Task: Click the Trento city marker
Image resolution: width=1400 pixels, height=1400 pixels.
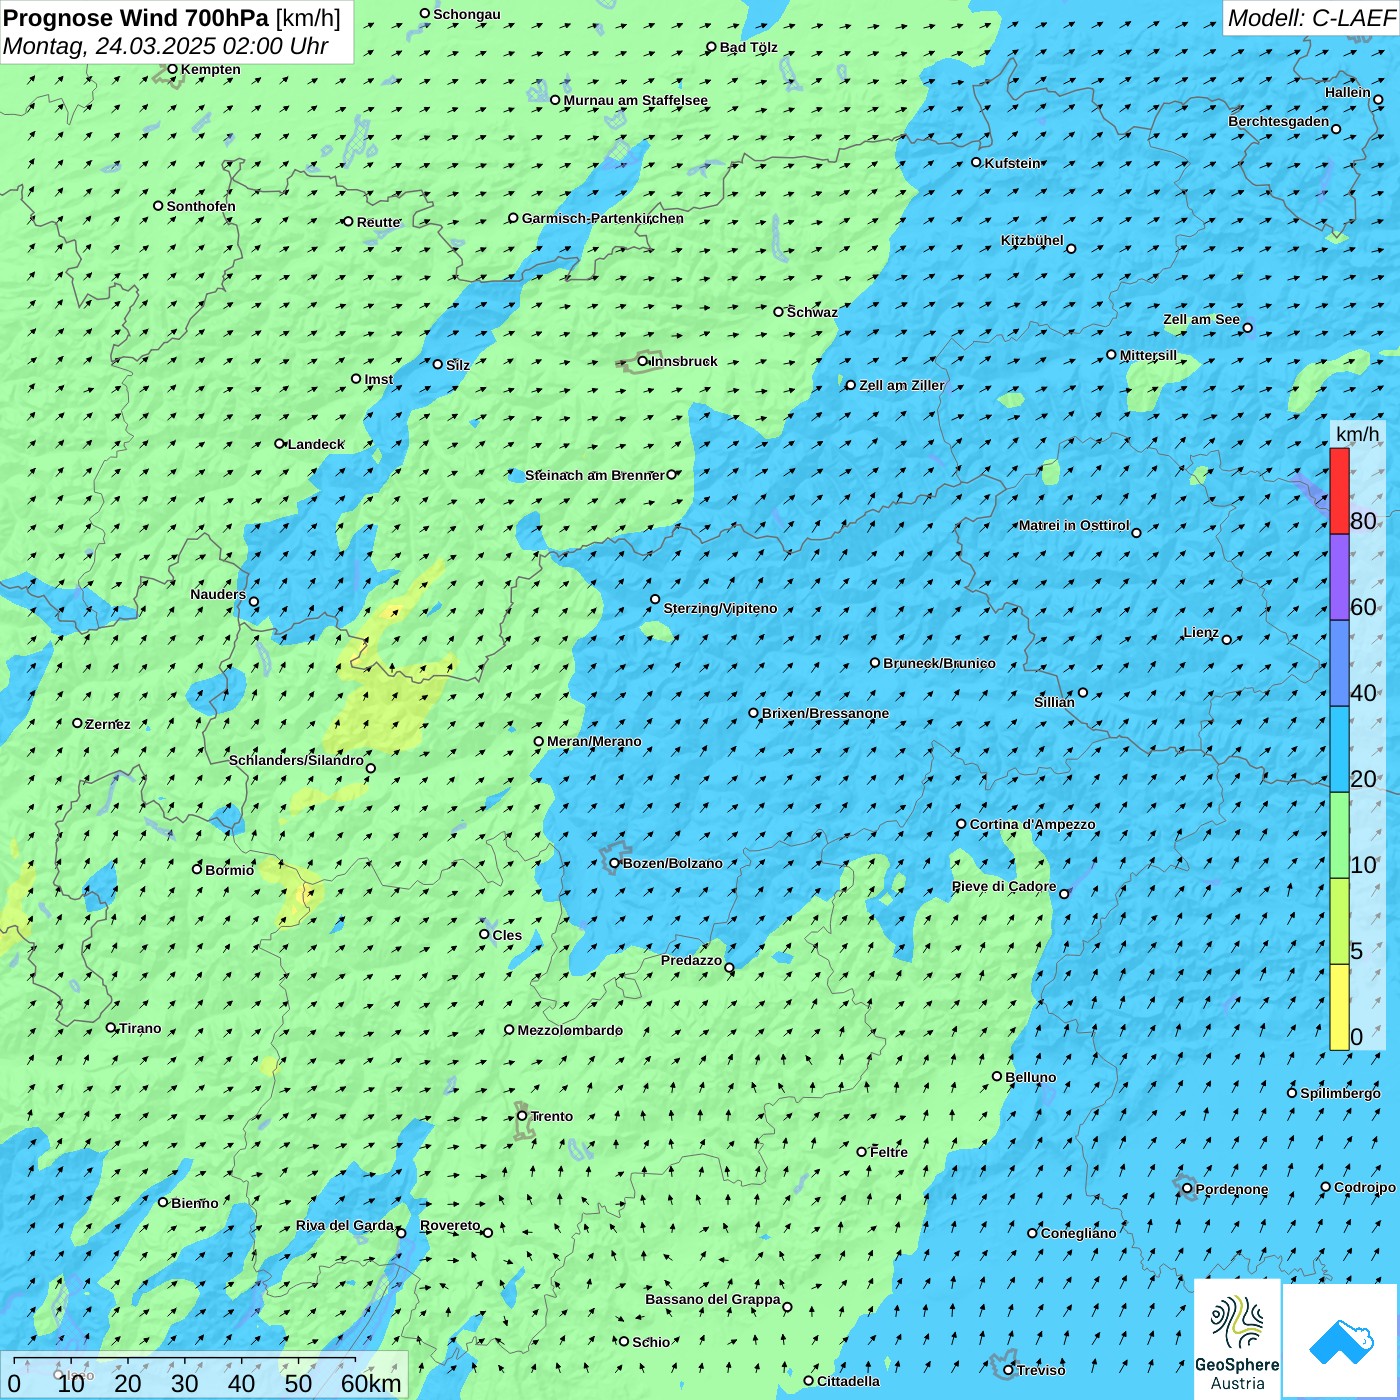Action: 522,1116
